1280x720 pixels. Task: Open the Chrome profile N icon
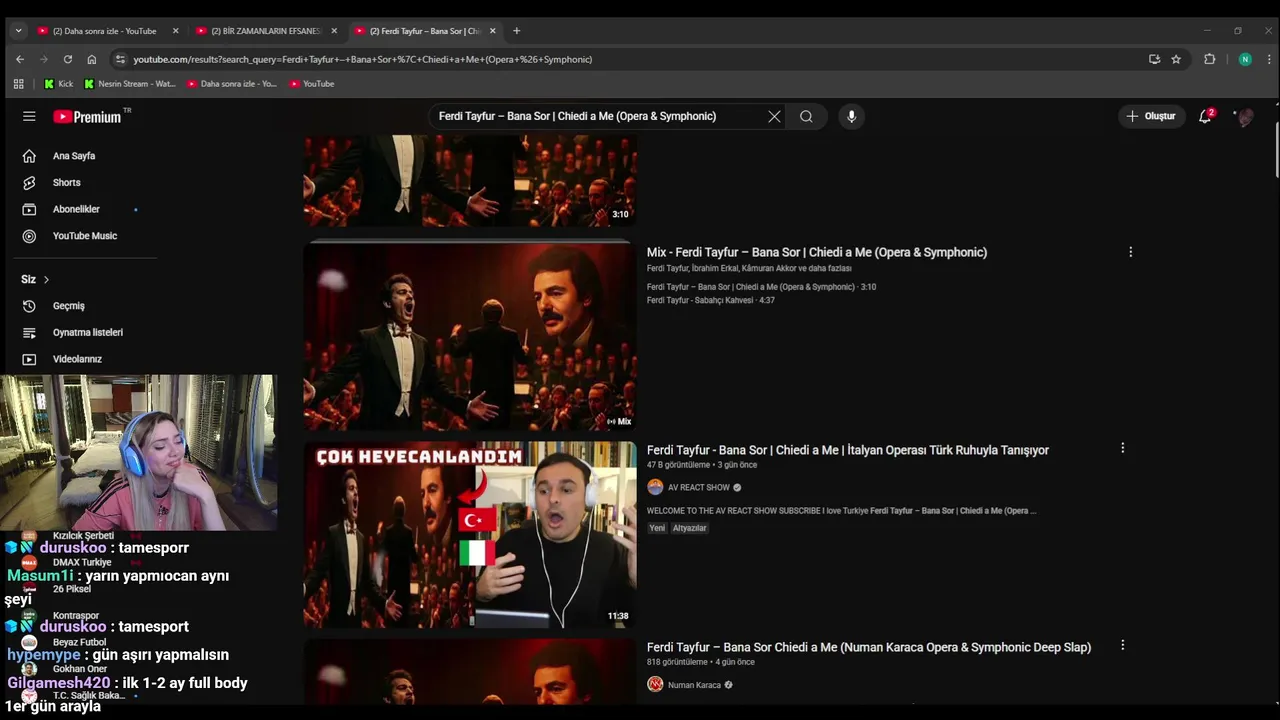pos(1245,59)
